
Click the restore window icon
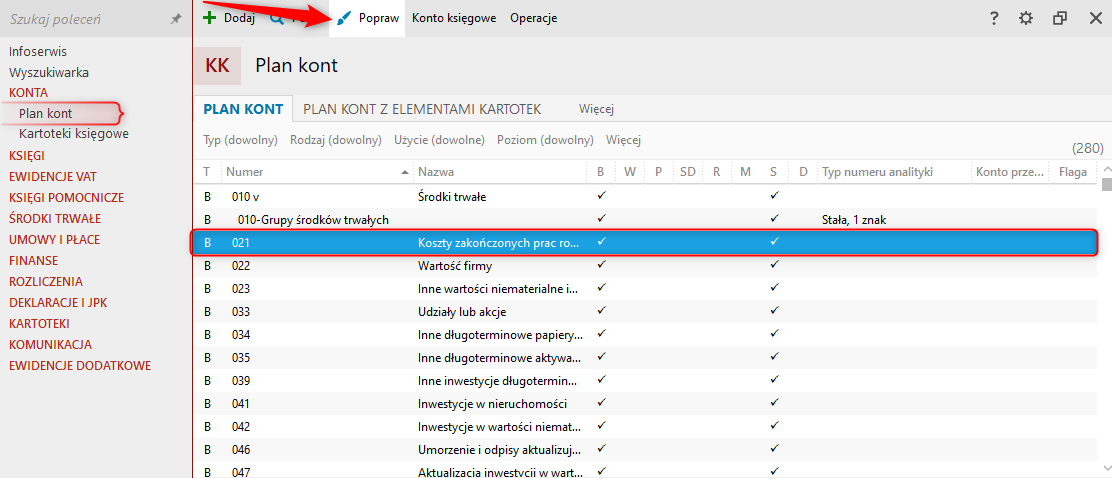[x=1060, y=18]
